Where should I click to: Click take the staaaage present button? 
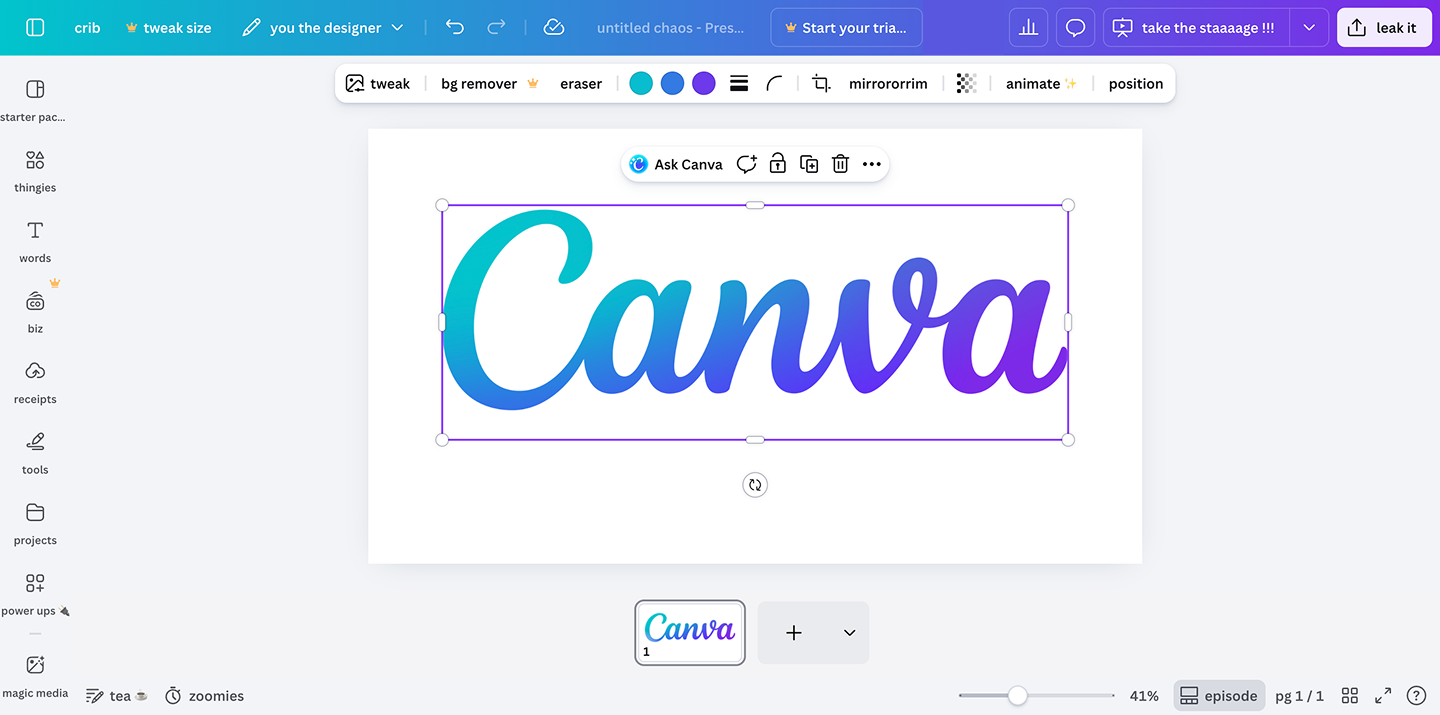pyautogui.click(x=1196, y=28)
